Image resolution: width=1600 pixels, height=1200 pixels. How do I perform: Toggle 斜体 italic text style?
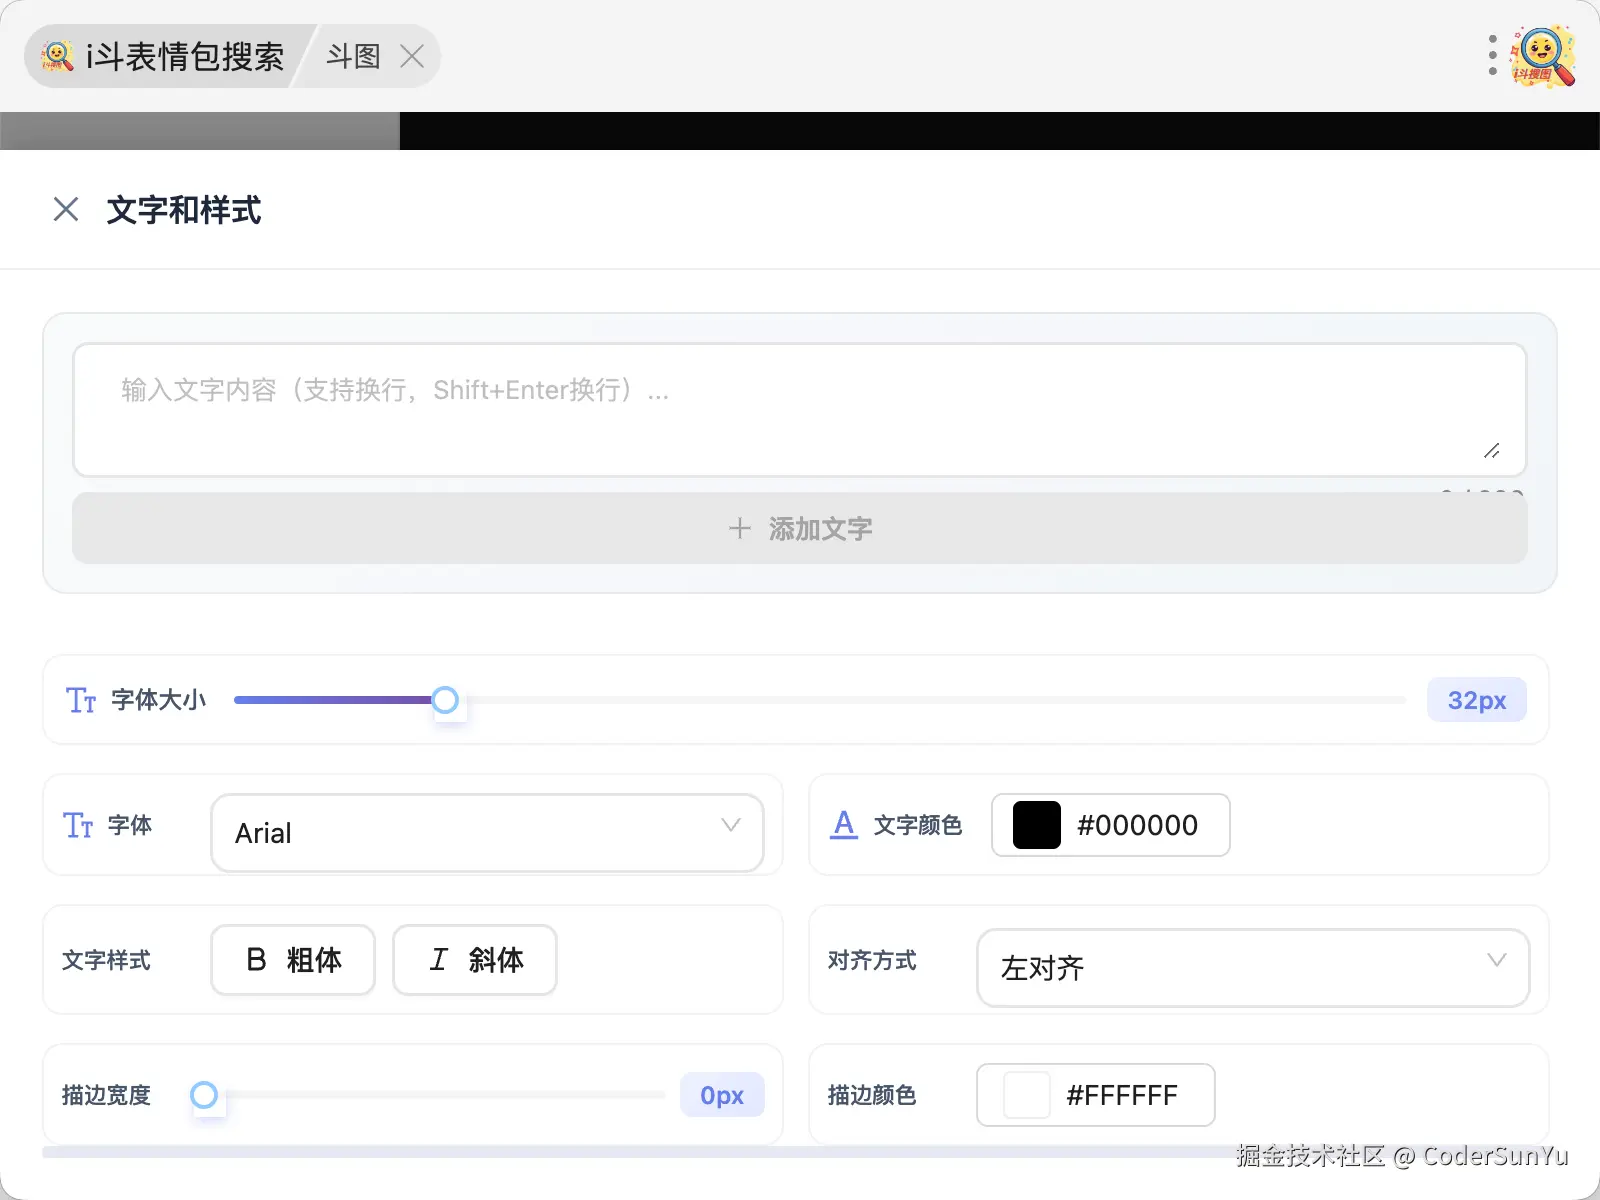click(x=474, y=960)
